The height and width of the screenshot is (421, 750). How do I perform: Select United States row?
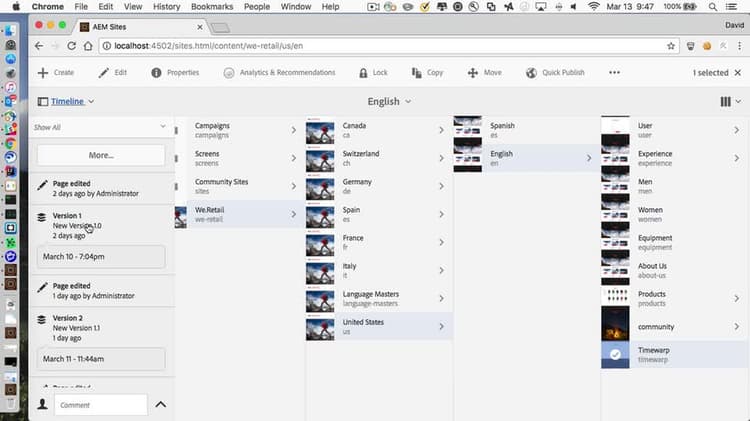pos(378,327)
